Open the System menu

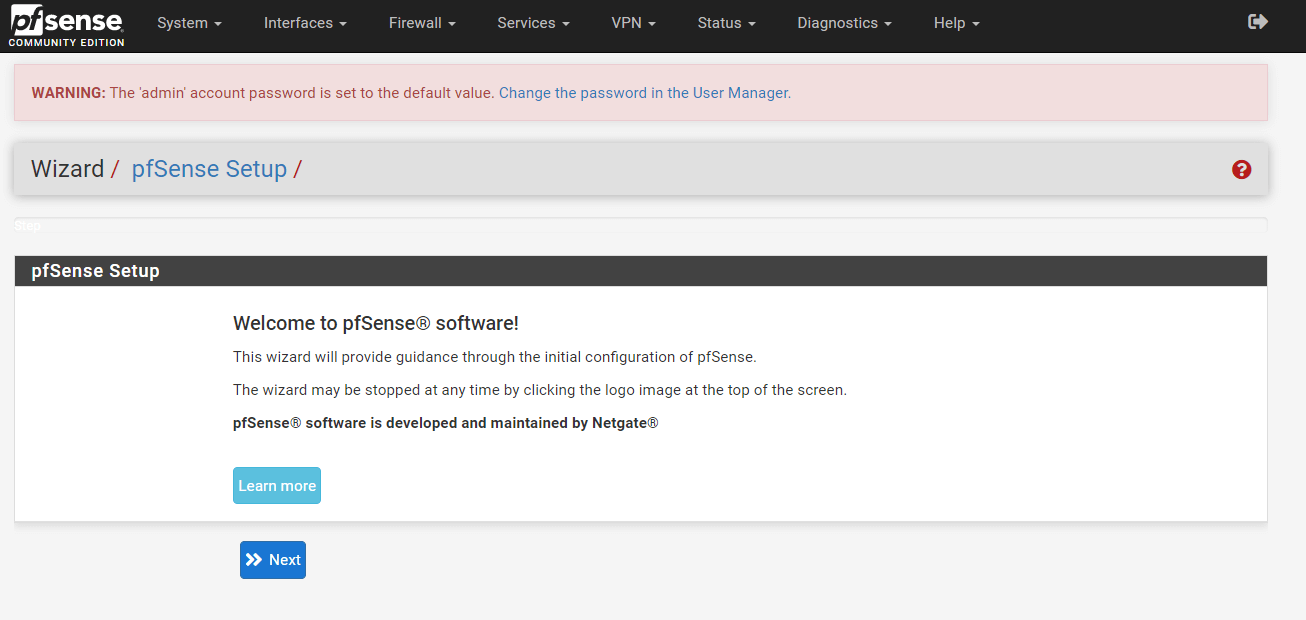pos(189,23)
